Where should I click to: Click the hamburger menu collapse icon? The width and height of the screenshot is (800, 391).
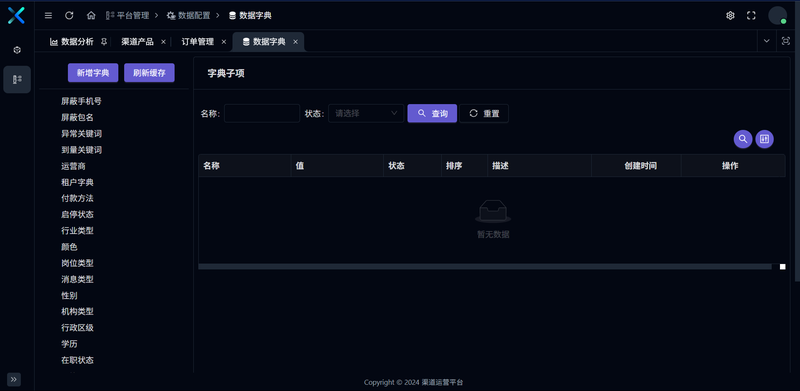point(48,15)
